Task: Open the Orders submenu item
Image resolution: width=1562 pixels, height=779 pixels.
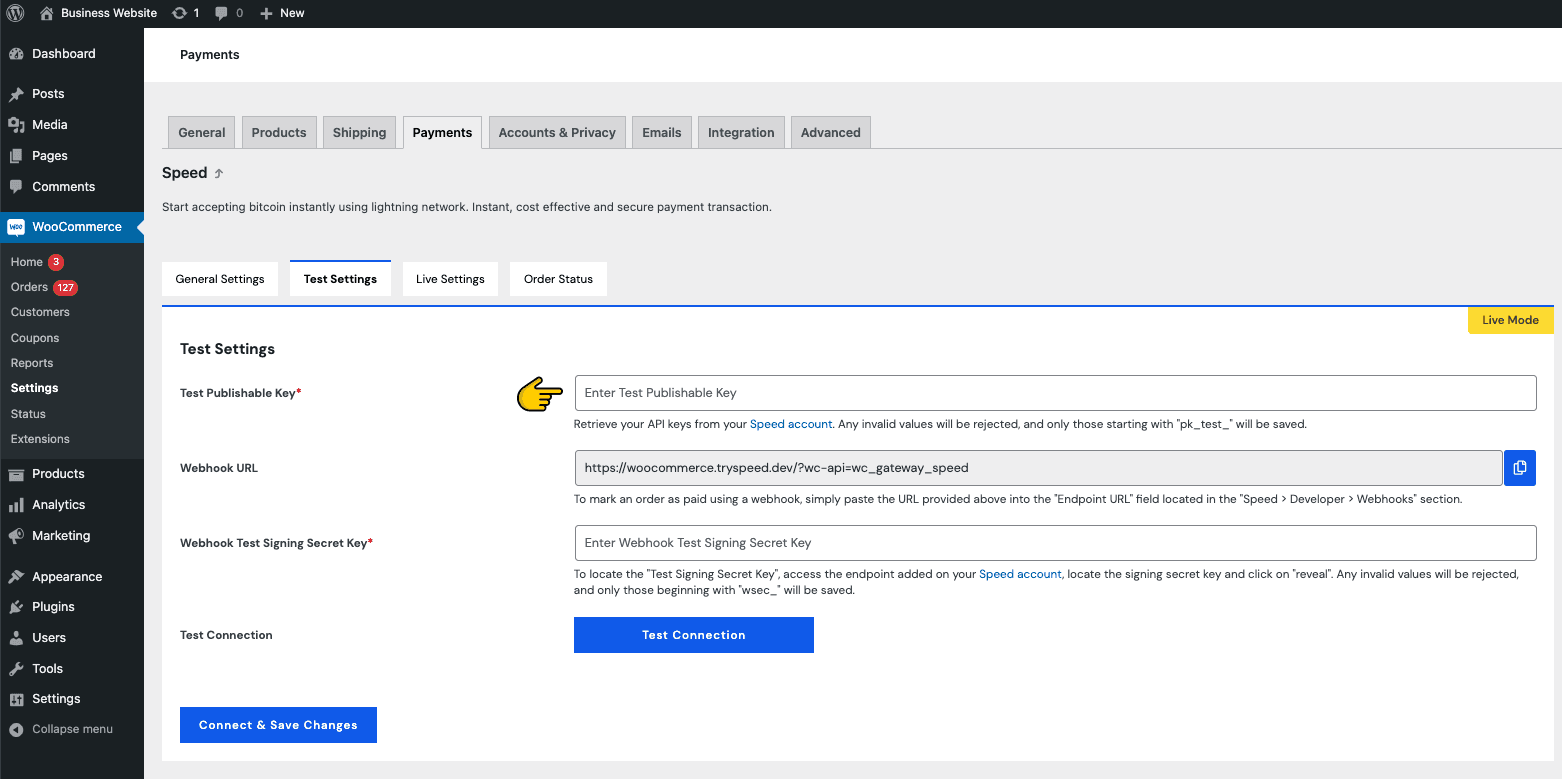Action: pyautogui.click(x=29, y=287)
